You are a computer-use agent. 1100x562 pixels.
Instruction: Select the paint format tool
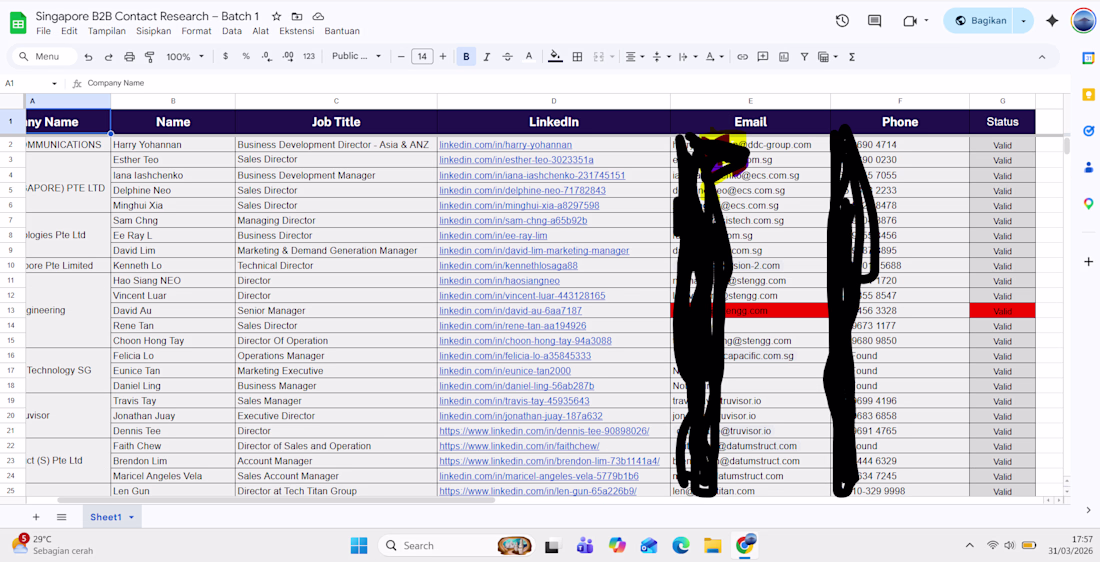coord(149,57)
